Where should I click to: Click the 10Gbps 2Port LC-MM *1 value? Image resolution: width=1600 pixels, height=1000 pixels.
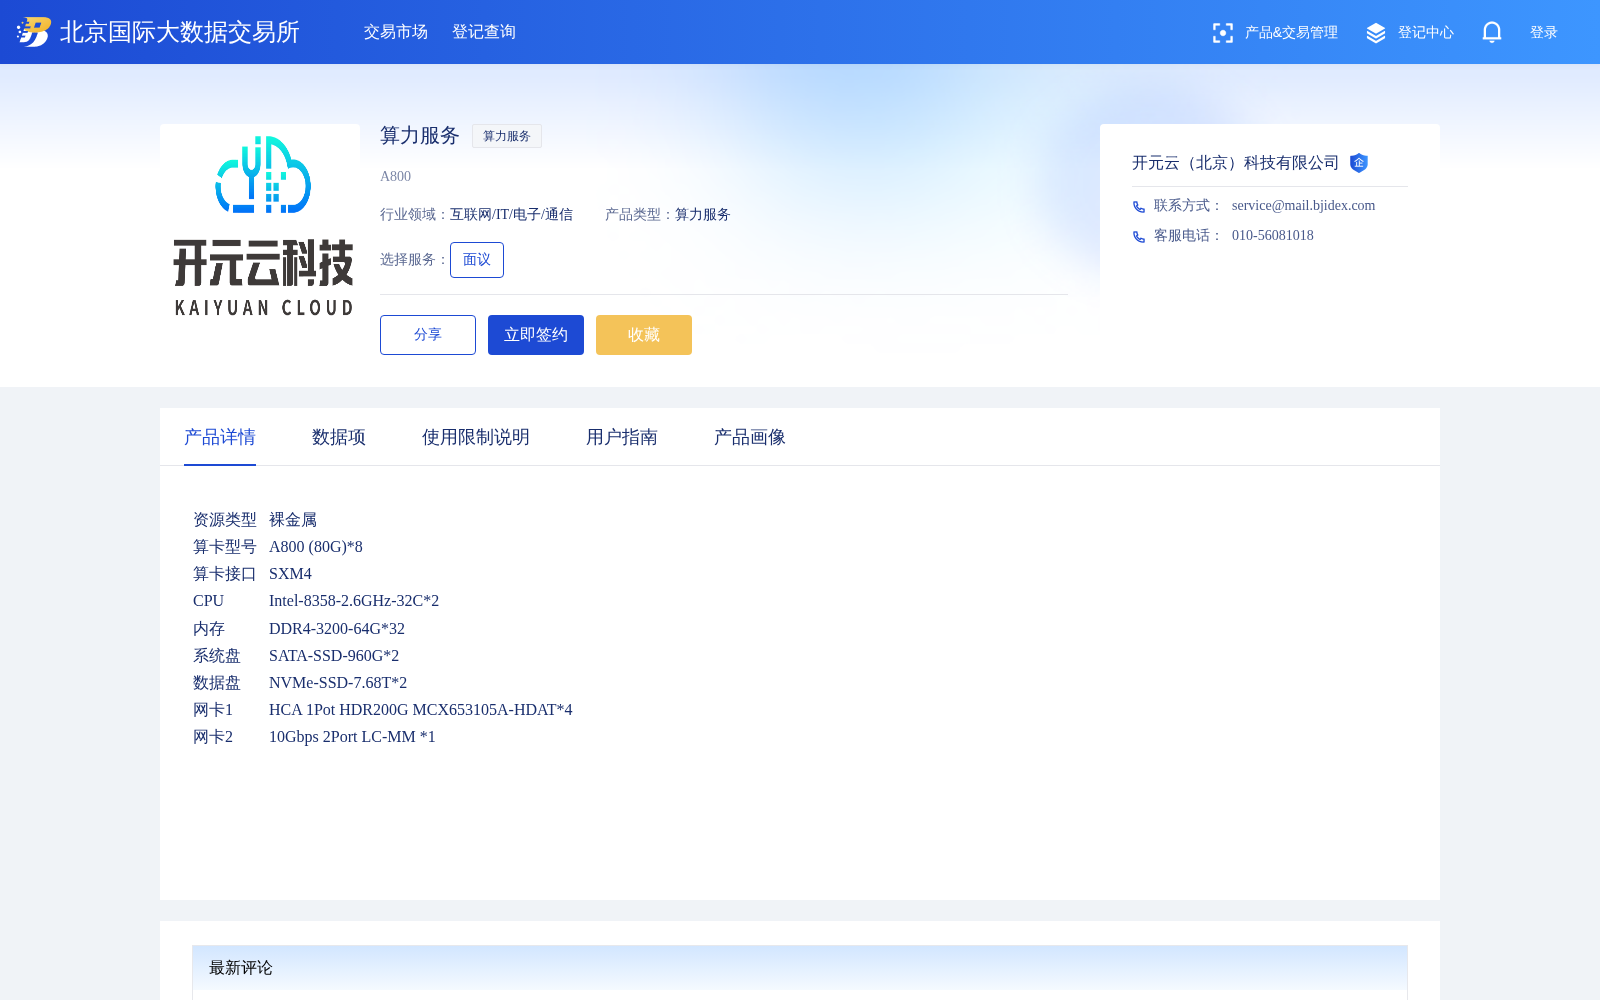point(352,737)
